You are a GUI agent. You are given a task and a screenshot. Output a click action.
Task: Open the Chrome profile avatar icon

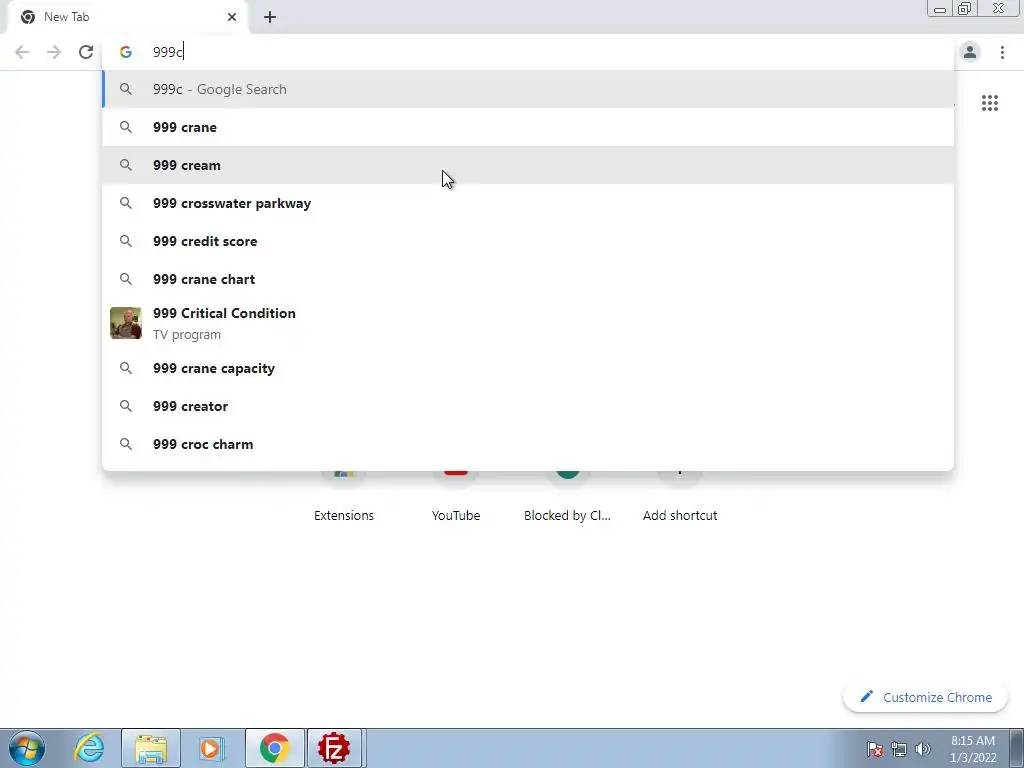(x=970, y=52)
